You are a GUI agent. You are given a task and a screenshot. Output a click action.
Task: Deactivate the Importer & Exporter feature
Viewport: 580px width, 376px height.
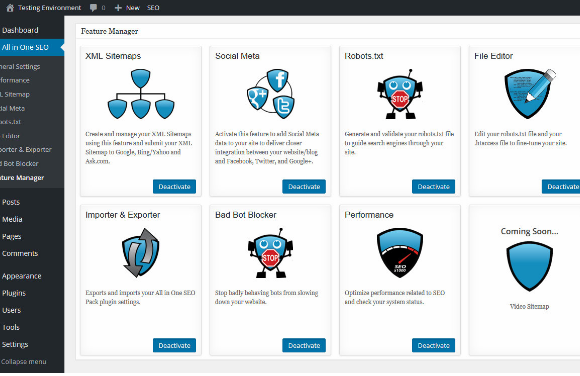click(x=175, y=345)
